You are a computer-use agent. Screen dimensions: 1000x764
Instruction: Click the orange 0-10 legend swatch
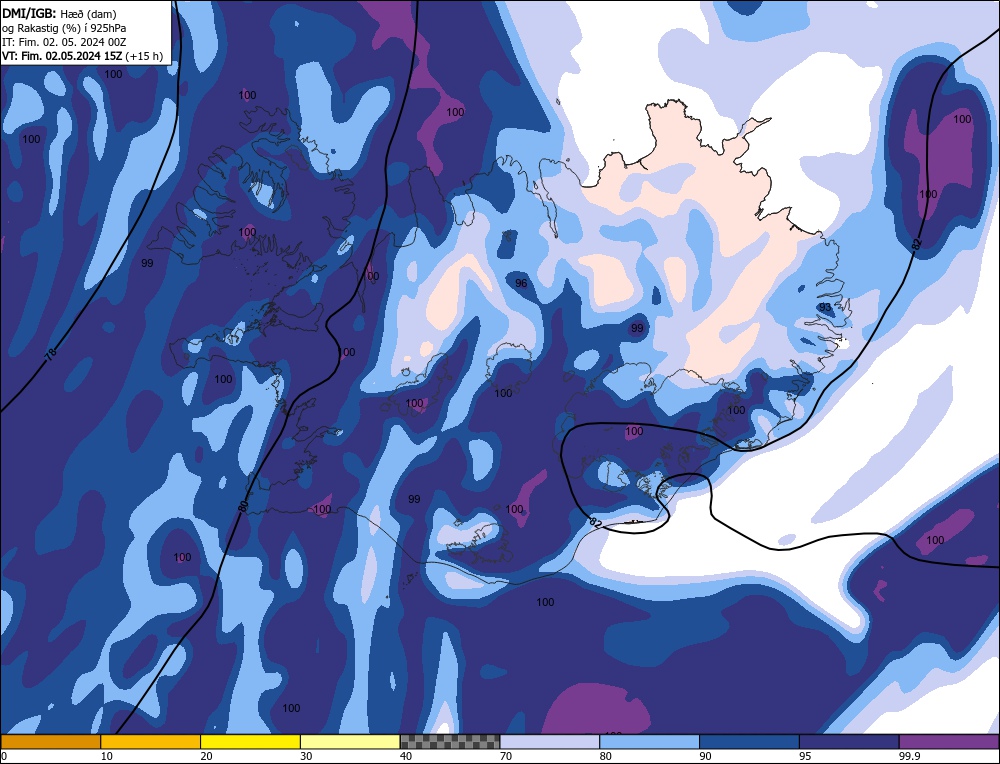50,741
